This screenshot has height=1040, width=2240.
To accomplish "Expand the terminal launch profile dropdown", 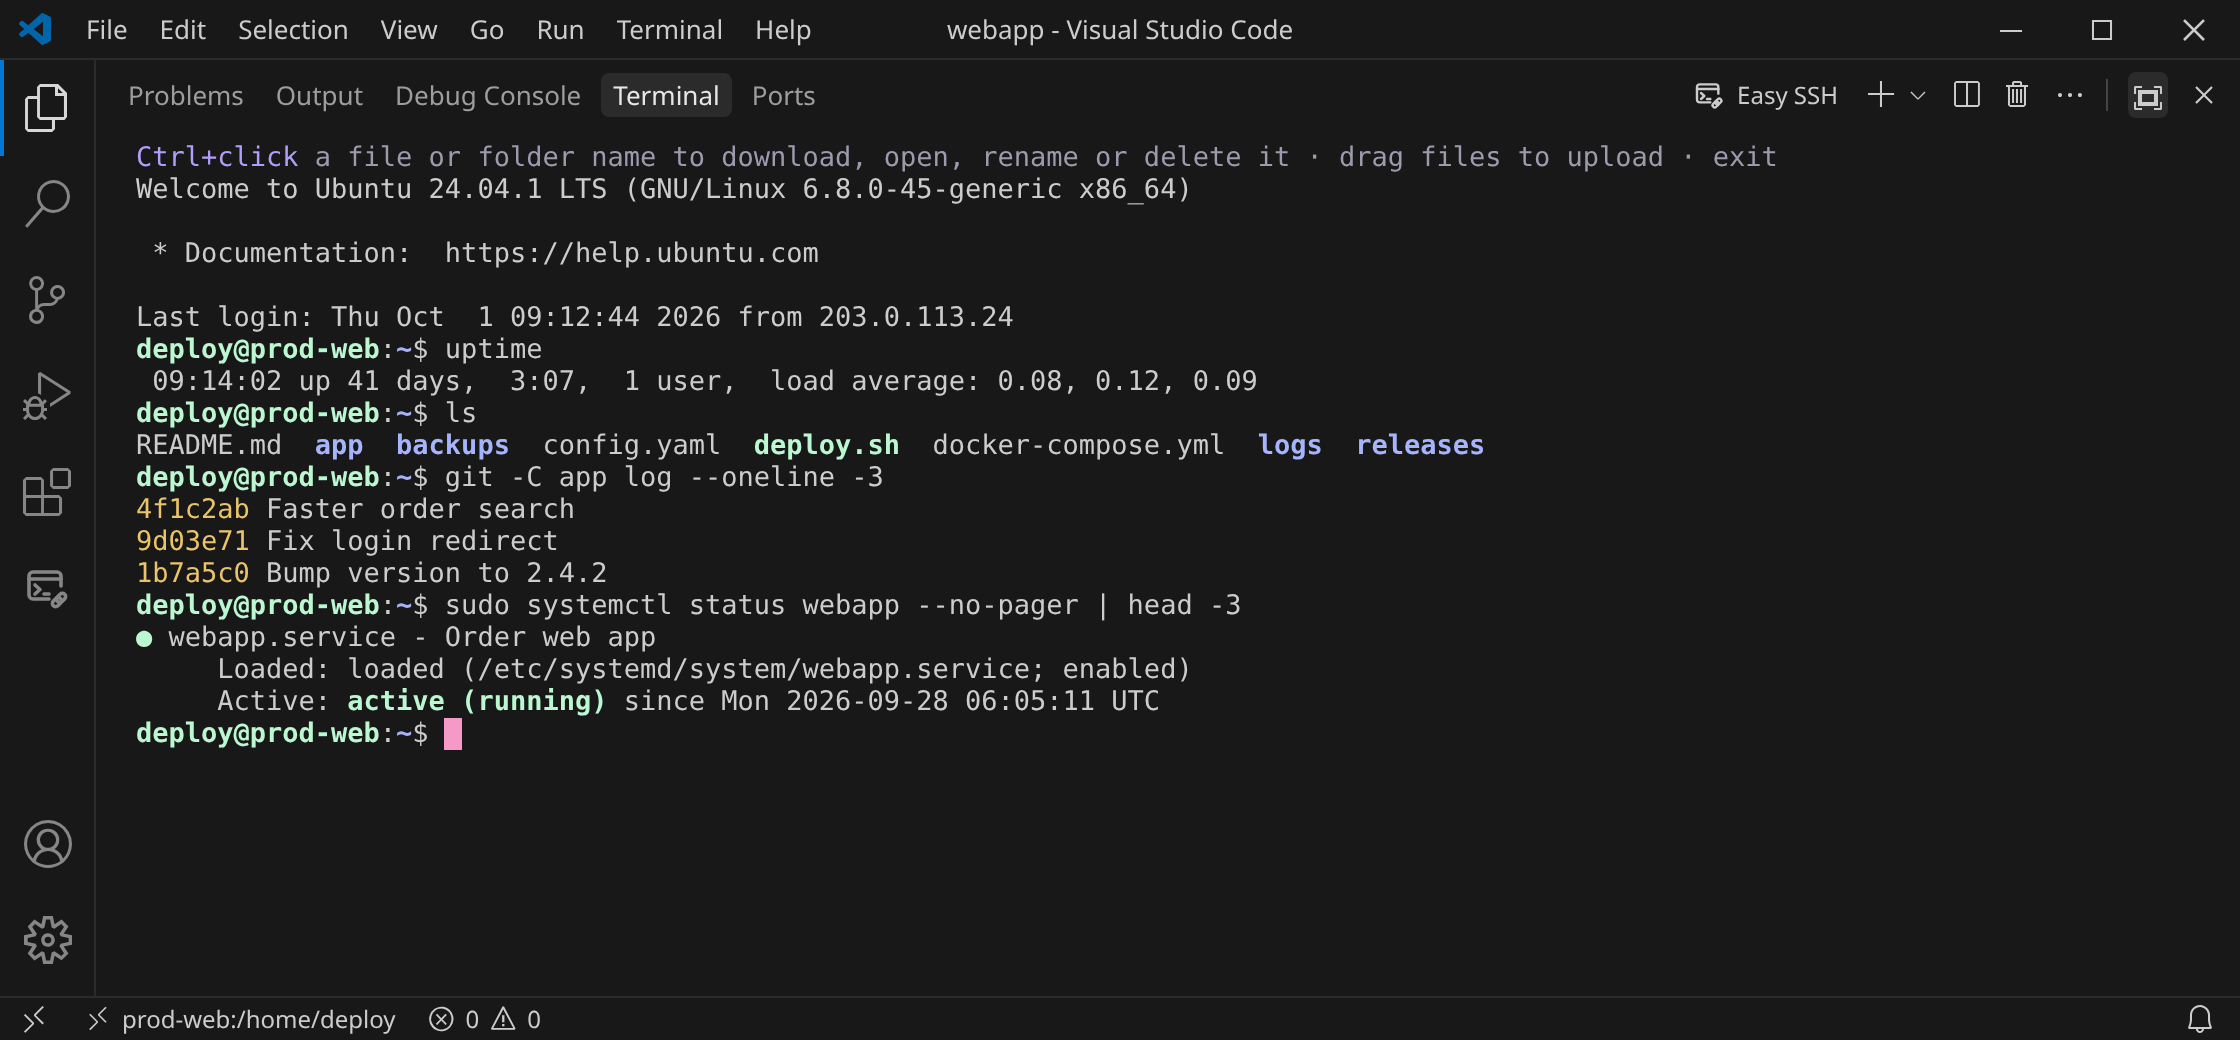I will click(1918, 95).
